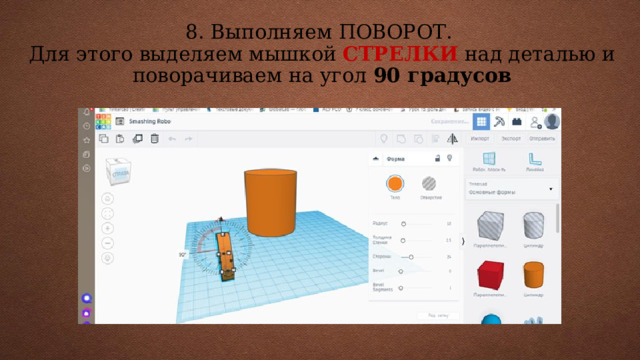Open the designs list icon beside Smashing Robo
This screenshot has height=360, width=640.
point(120,121)
